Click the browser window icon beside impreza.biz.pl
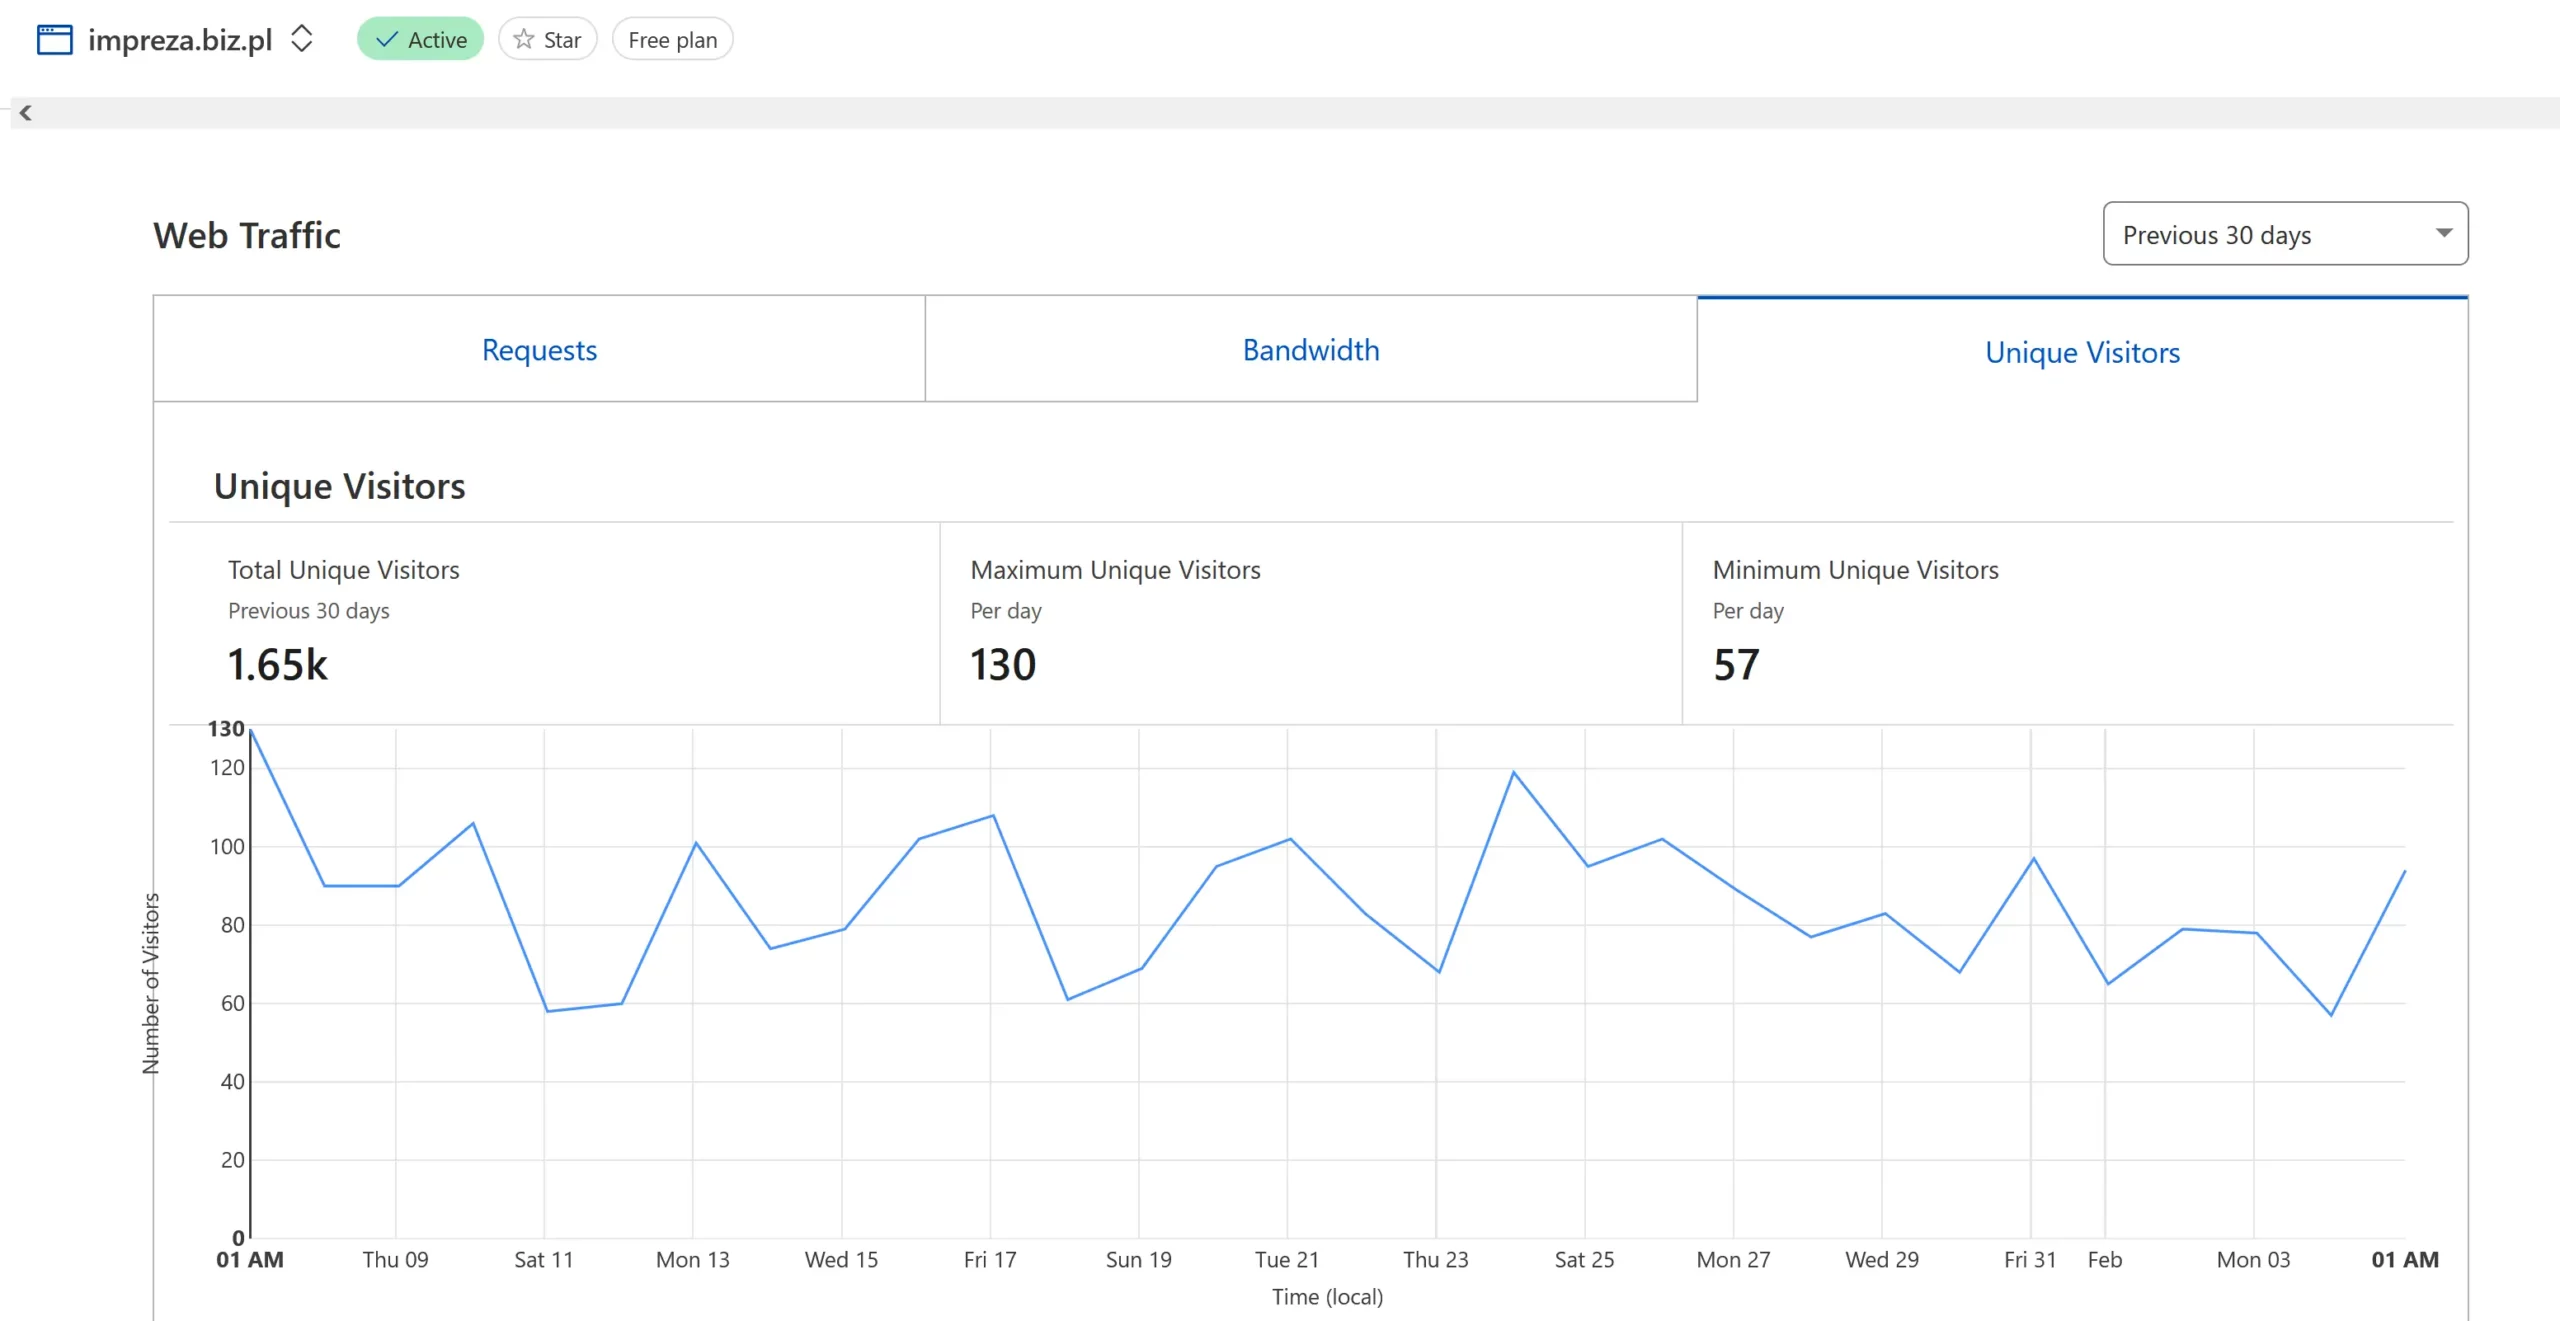The image size is (2560, 1321). point(54,40)
